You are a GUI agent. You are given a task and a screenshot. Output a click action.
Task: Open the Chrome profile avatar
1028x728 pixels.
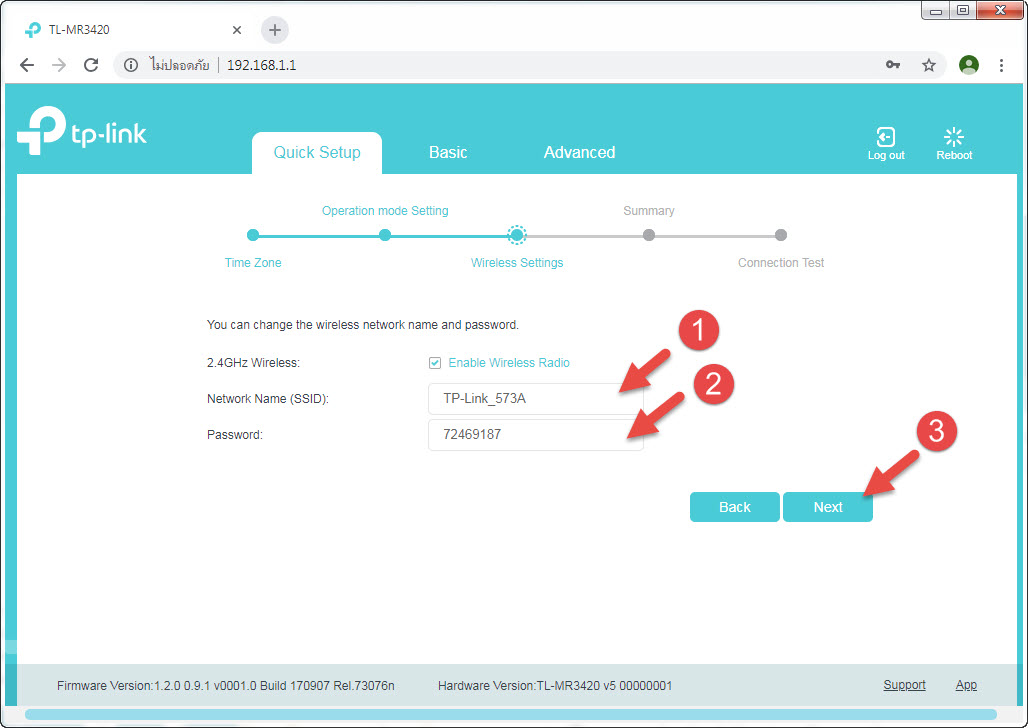point(968,65)
